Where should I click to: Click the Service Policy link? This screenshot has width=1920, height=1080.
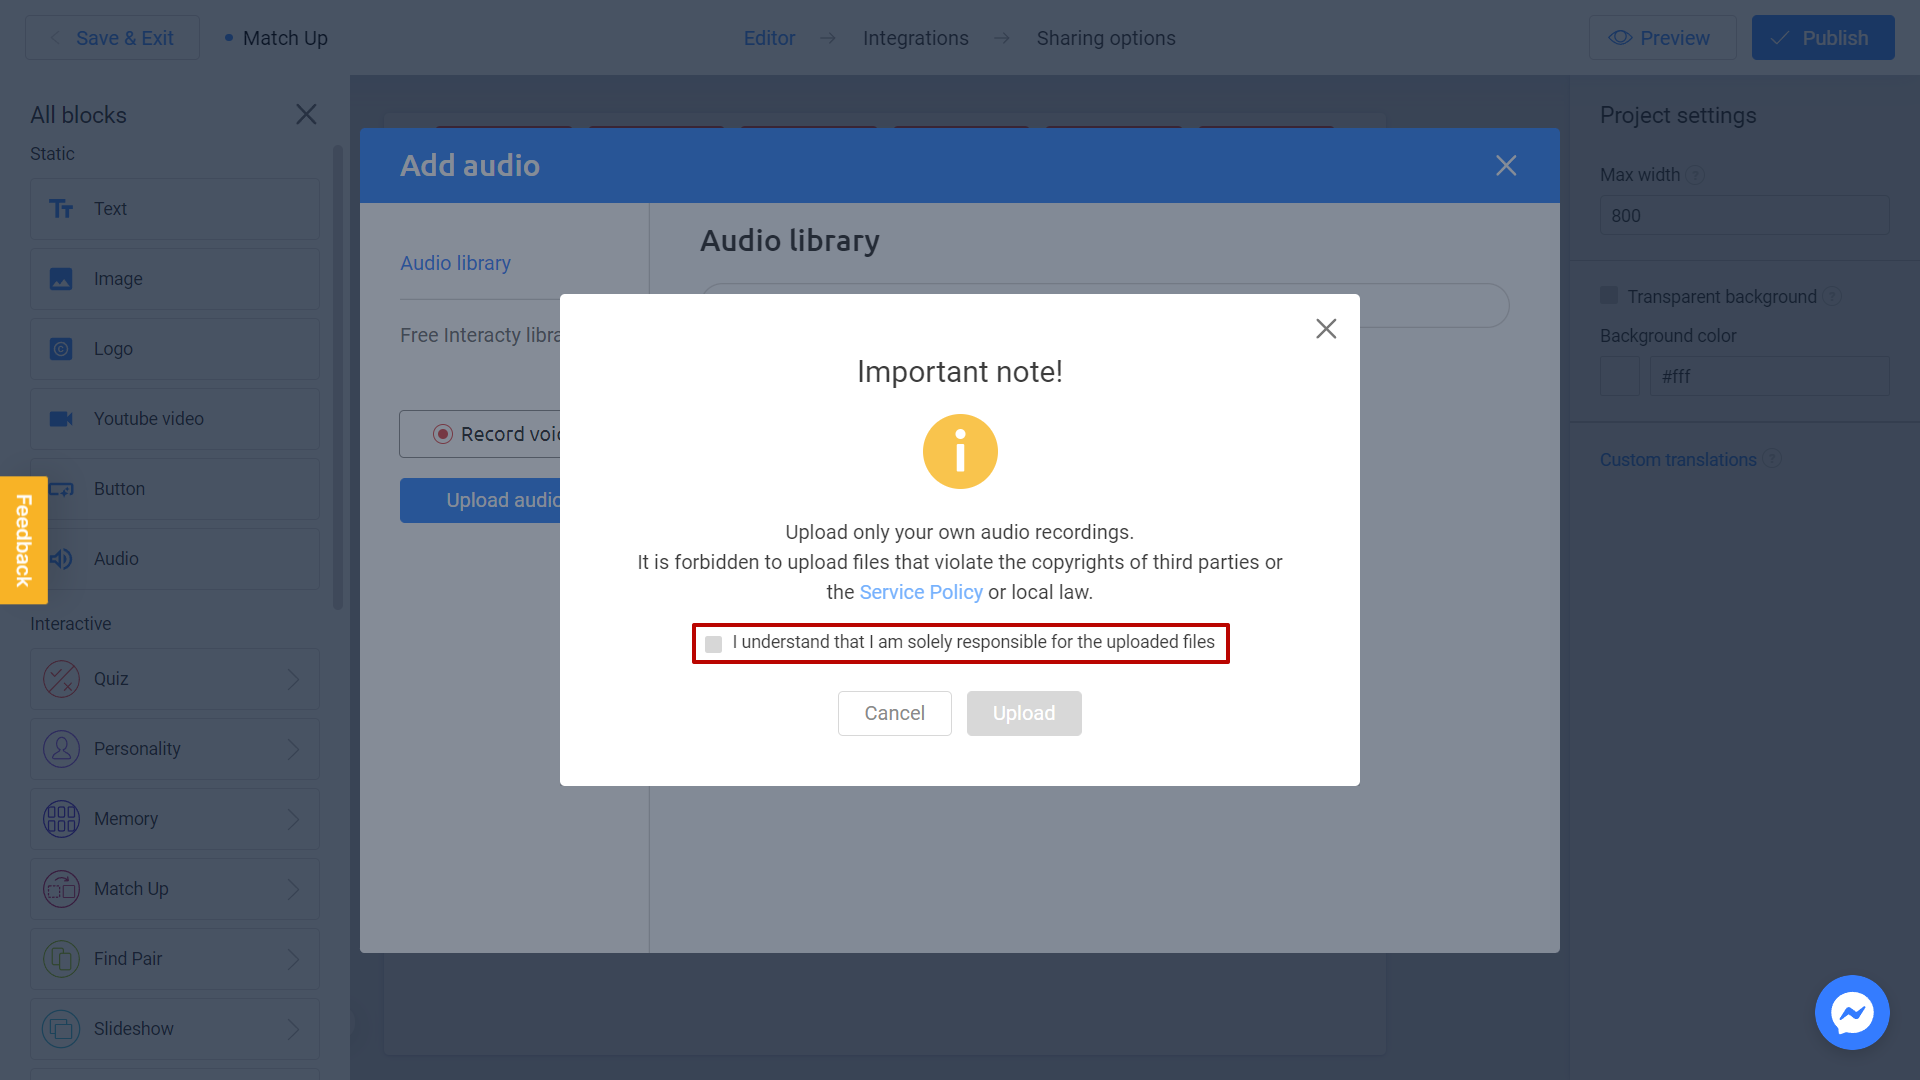click(920, 591)
